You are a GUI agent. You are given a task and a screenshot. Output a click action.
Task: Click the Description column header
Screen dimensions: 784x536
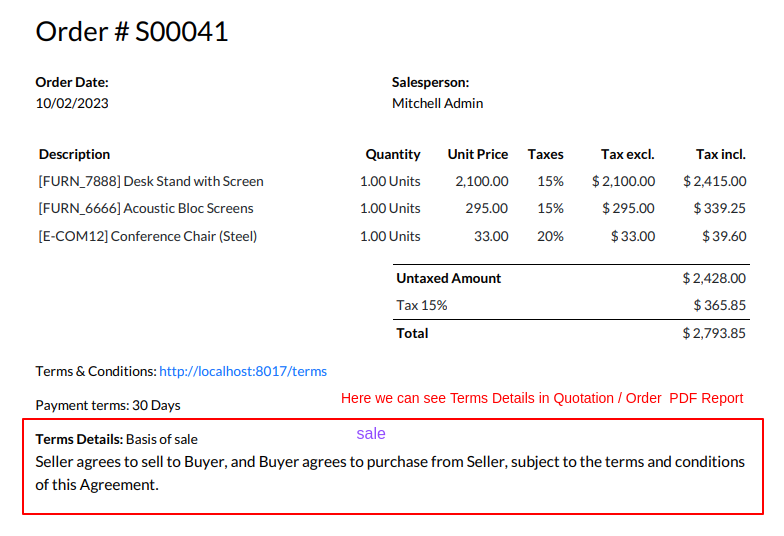[74, 154]
